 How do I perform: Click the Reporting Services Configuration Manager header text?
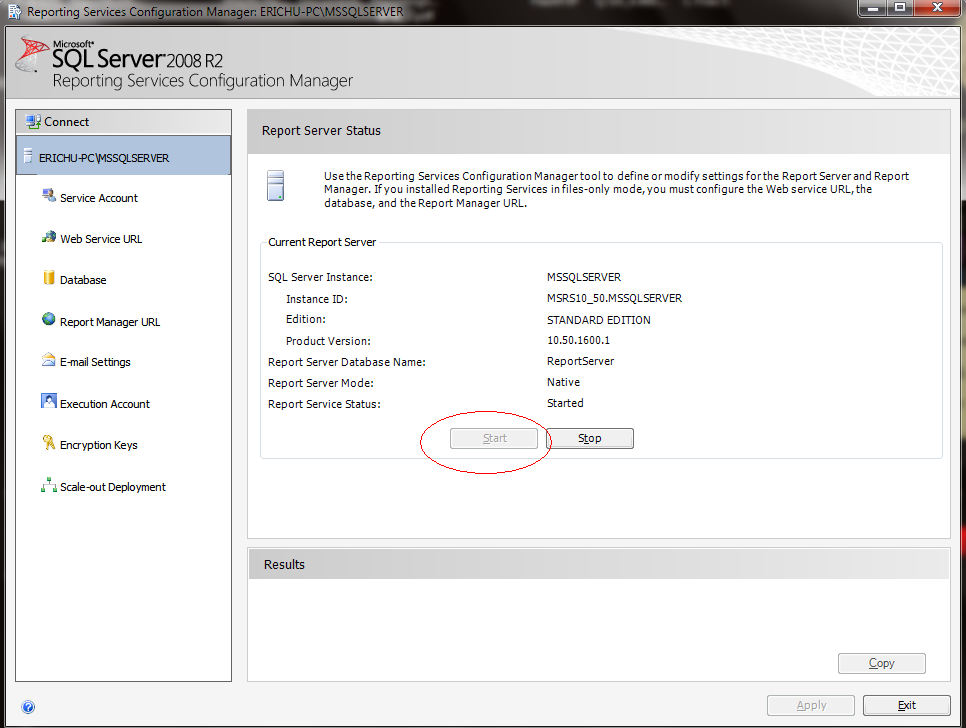pyautogui.click(x=203, y=81)
